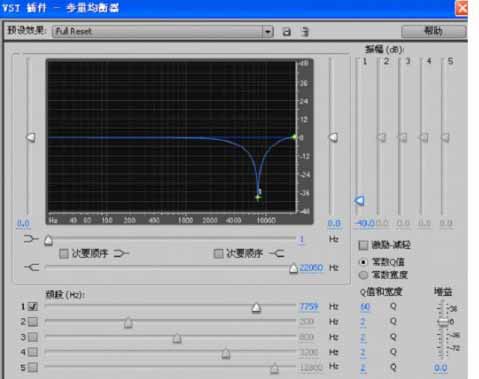Click the band 1 frequency slider thumb

click(256, 308)
